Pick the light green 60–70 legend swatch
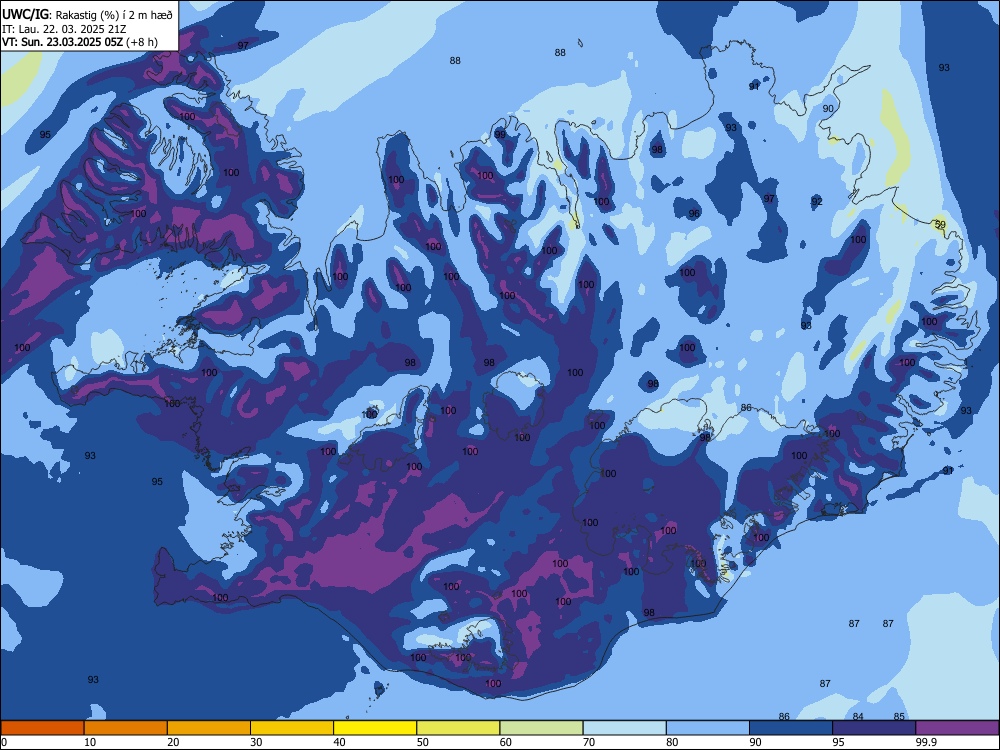 coord(541,728)
